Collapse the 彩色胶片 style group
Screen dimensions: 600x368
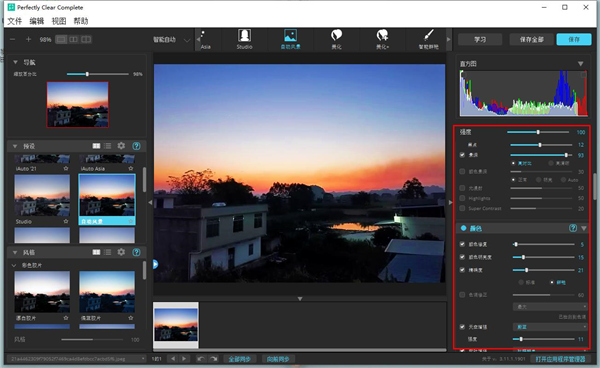[14, 265]
